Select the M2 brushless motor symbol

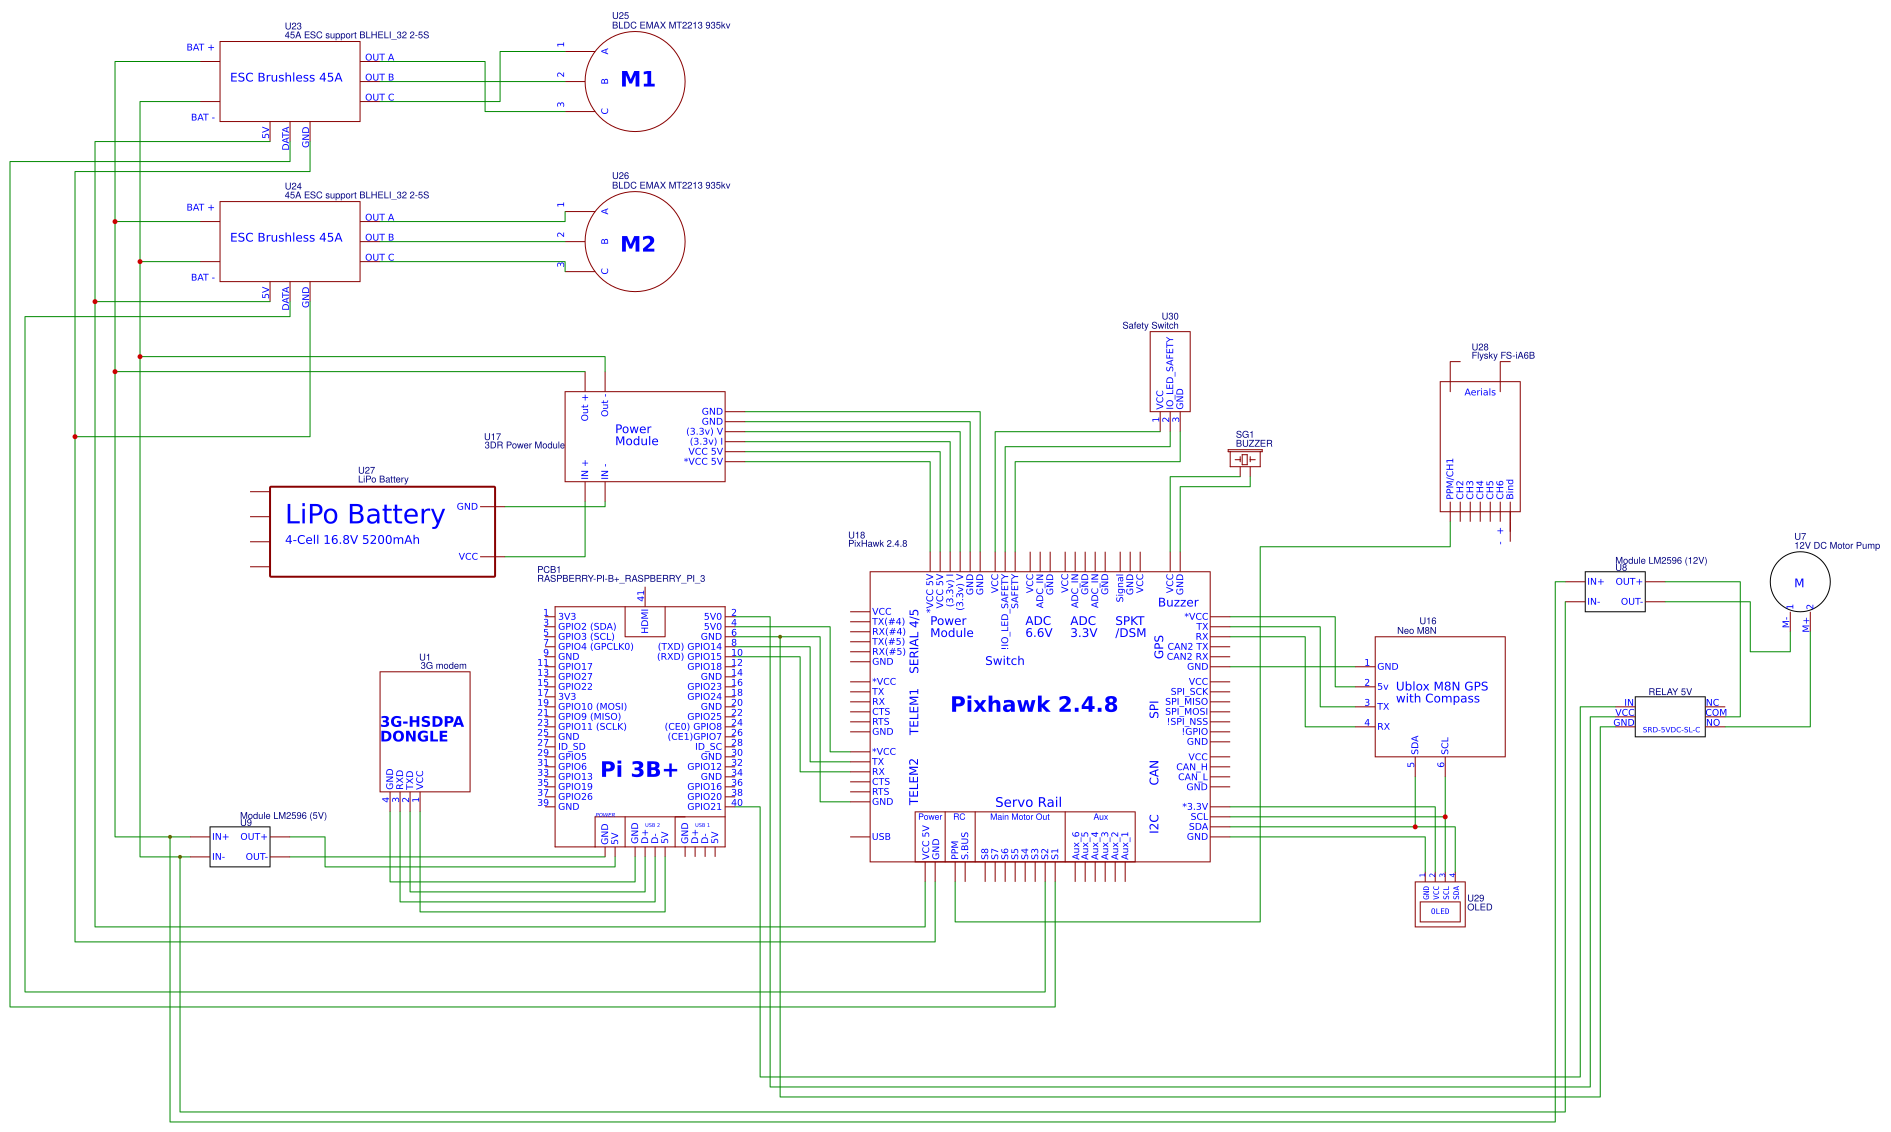[635, 242]
